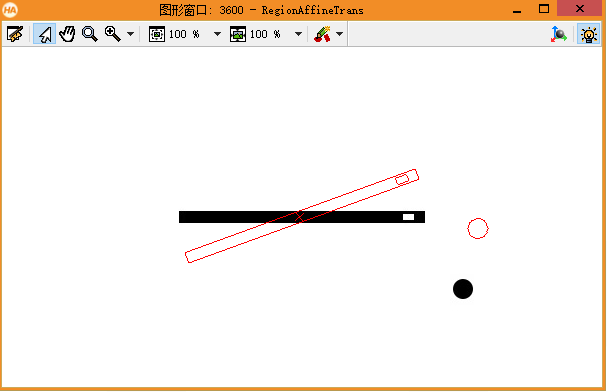Select the zoom-in magnifier with plus
607x392 pixels.
(x=113, y=34)
